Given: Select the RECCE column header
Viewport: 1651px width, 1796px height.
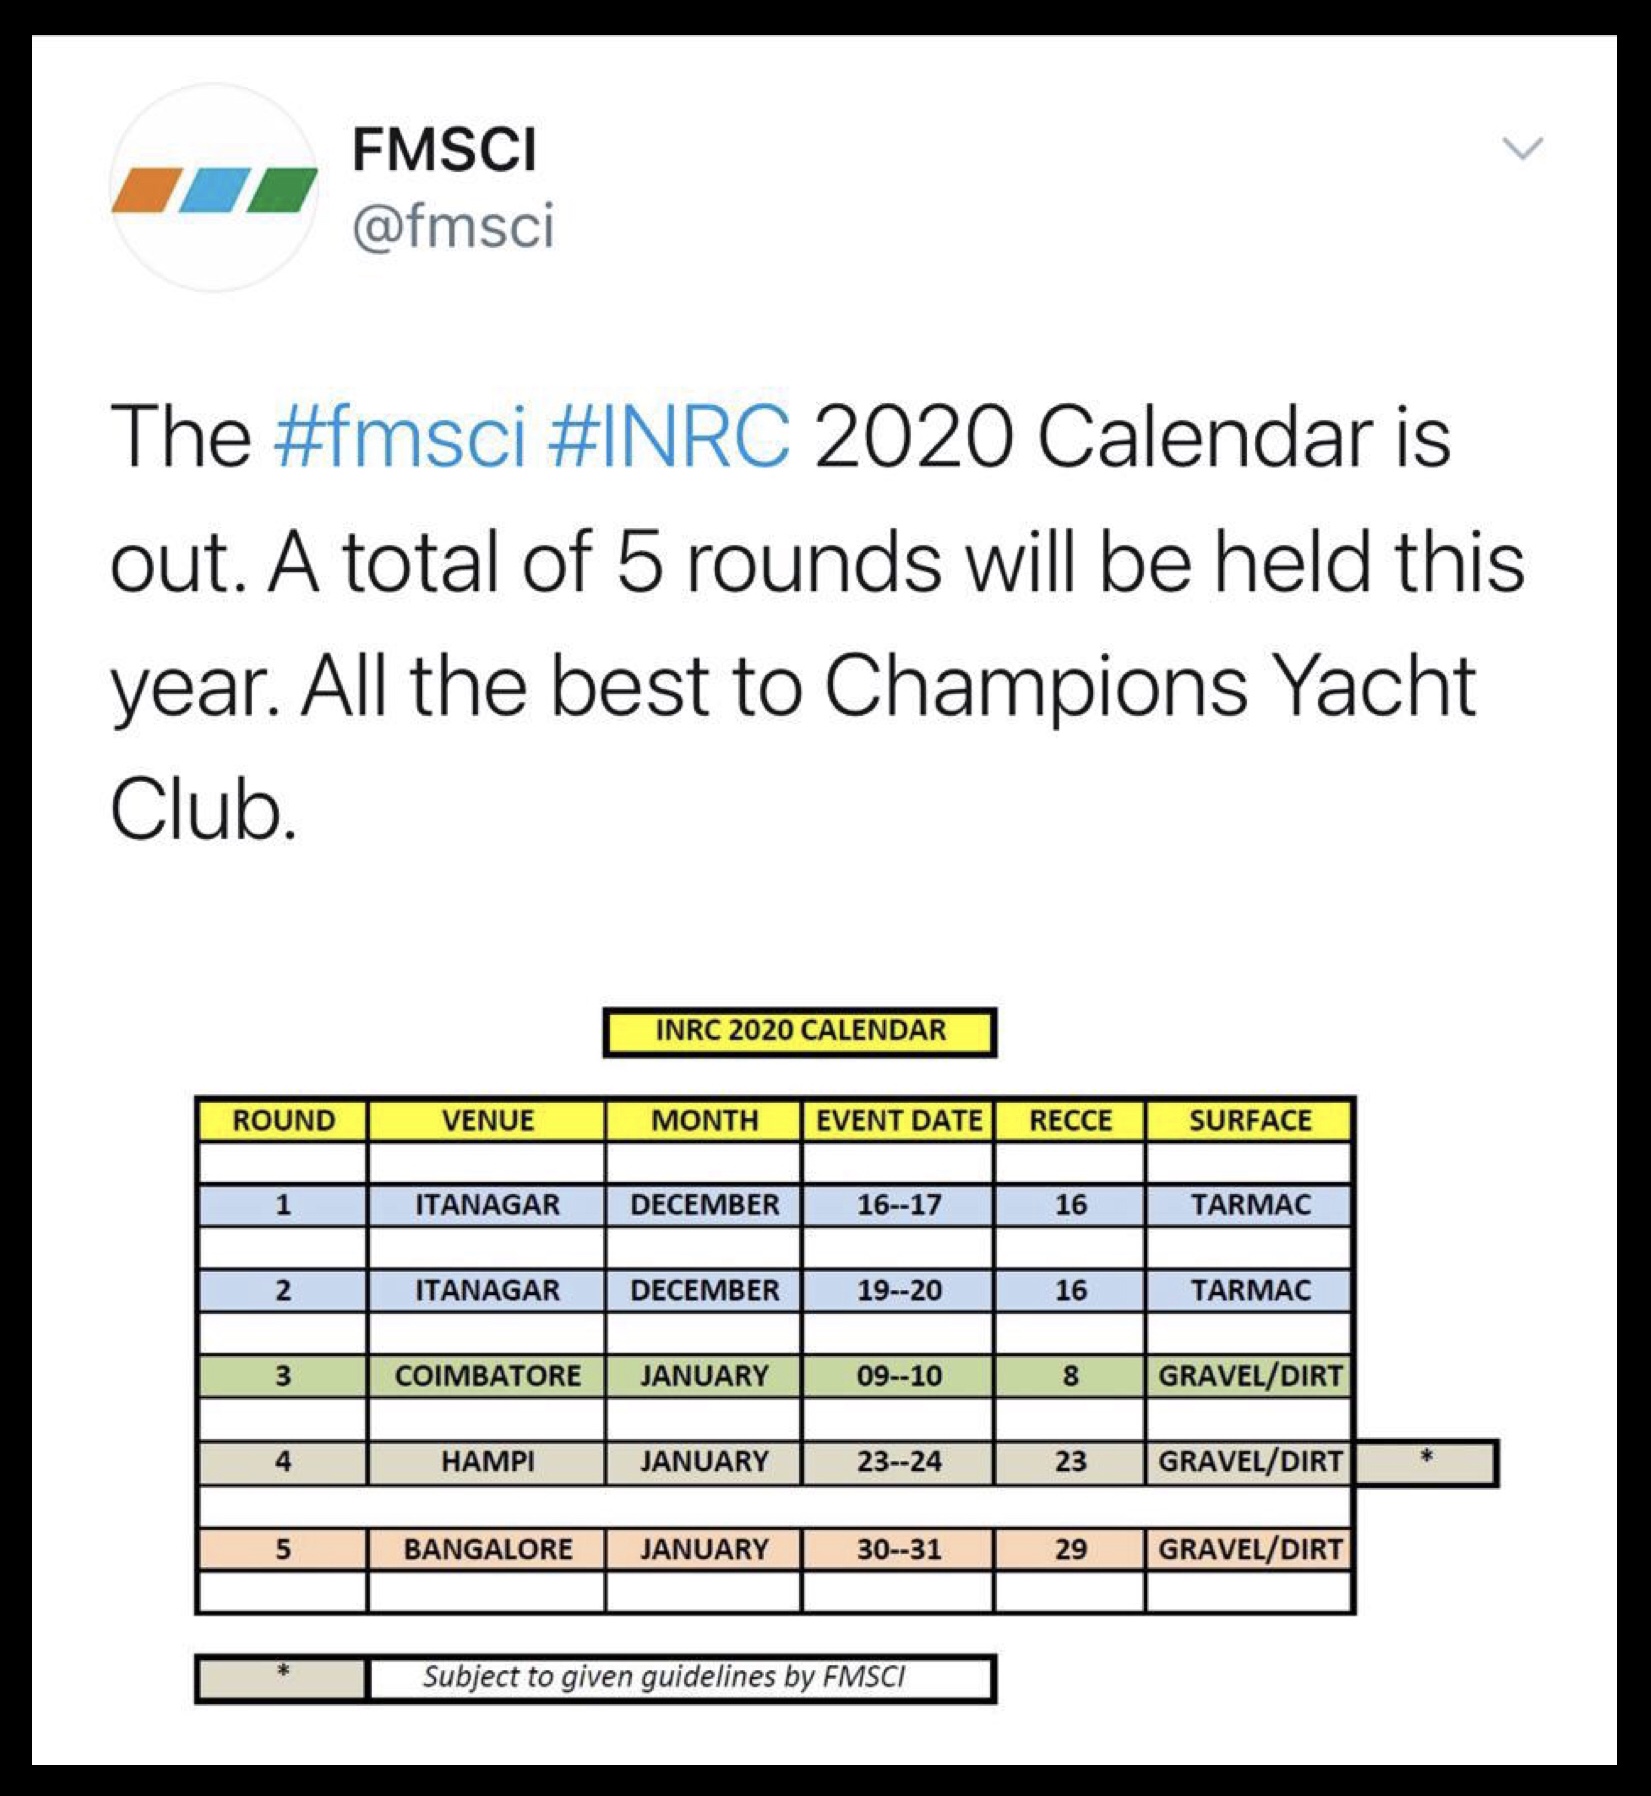Looking at the screenshot, I should click(1070, 1120).
